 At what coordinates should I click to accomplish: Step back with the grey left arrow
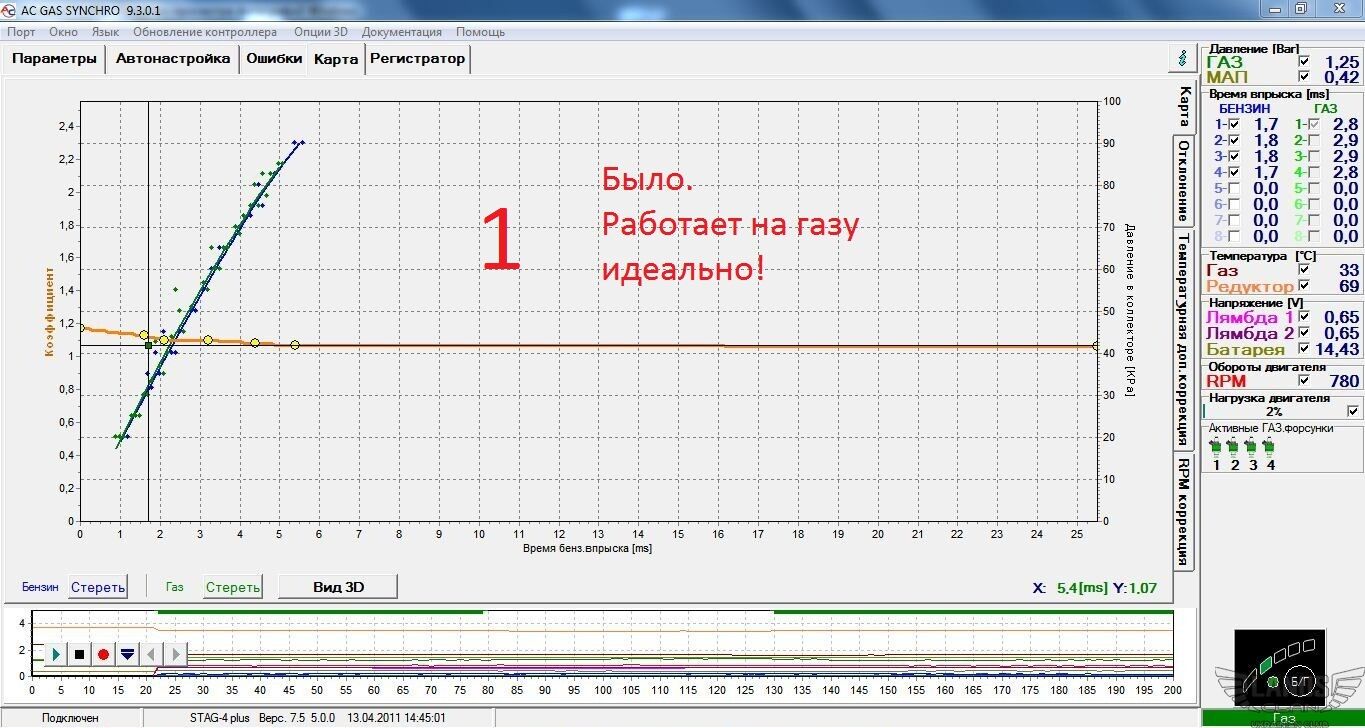[151, 654]
